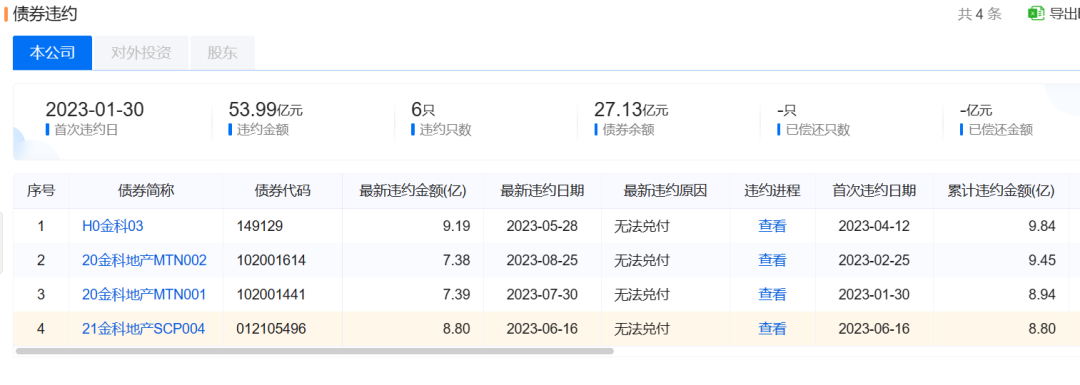The image size is (1080, 385).
Task: Open the 股东 tab
Action: (222, 53)
